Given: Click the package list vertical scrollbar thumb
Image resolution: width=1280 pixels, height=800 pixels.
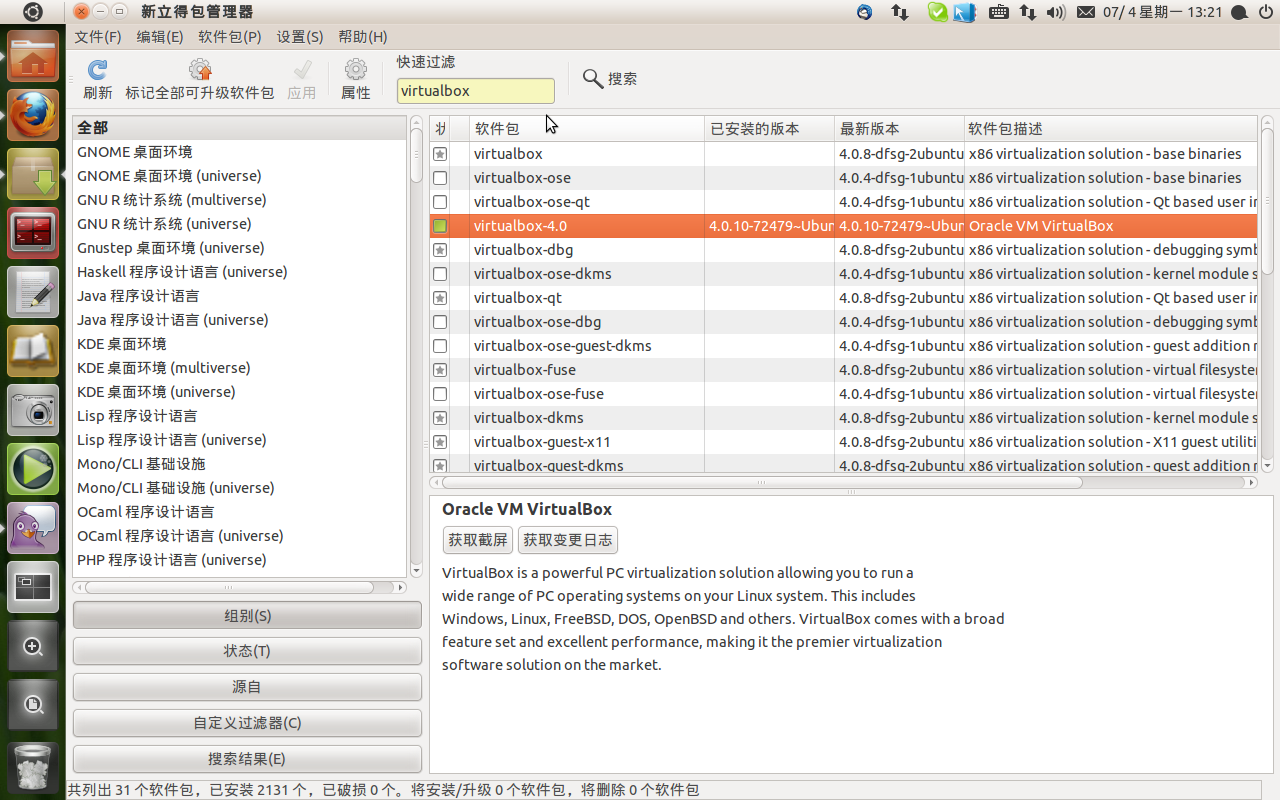Looking at the screenshot, I should [x=1267, y=202].
